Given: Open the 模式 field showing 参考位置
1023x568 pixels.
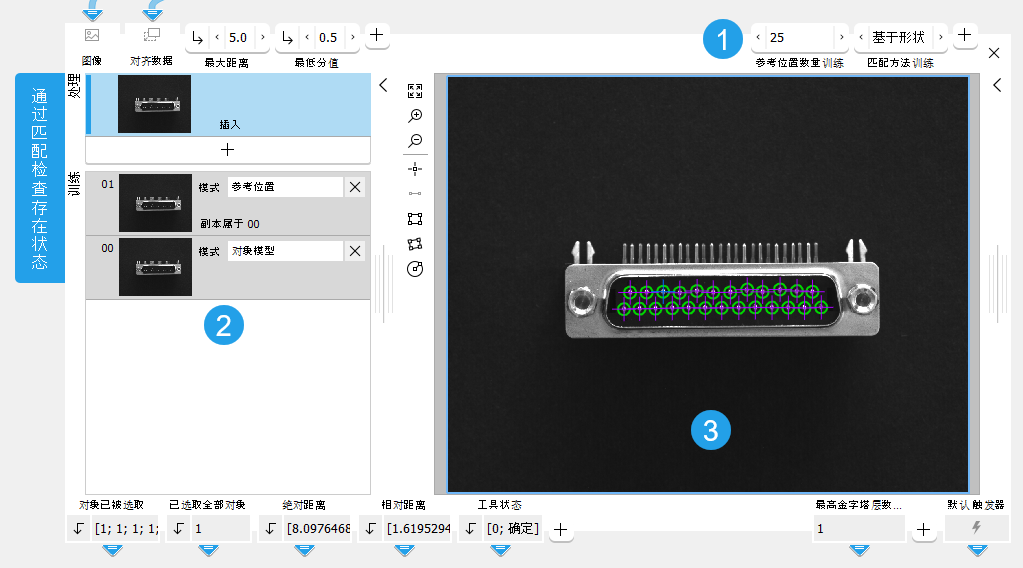Looking at the screenshot, I should [285, 187].
